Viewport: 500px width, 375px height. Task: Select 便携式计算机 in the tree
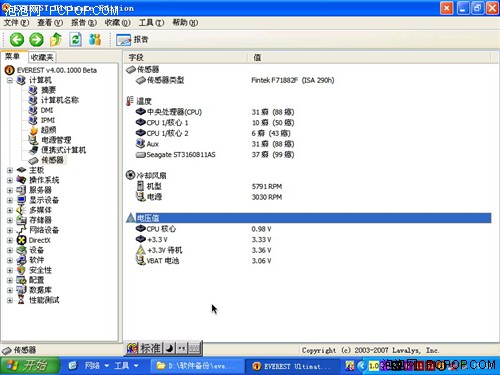[64, 150]
